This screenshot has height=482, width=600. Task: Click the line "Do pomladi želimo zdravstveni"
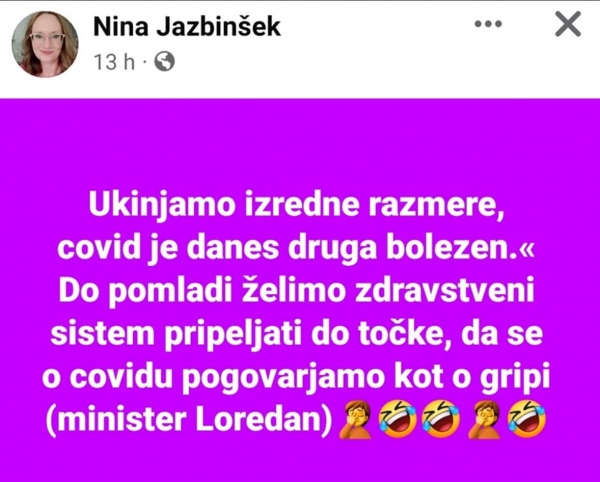(297, 292)
